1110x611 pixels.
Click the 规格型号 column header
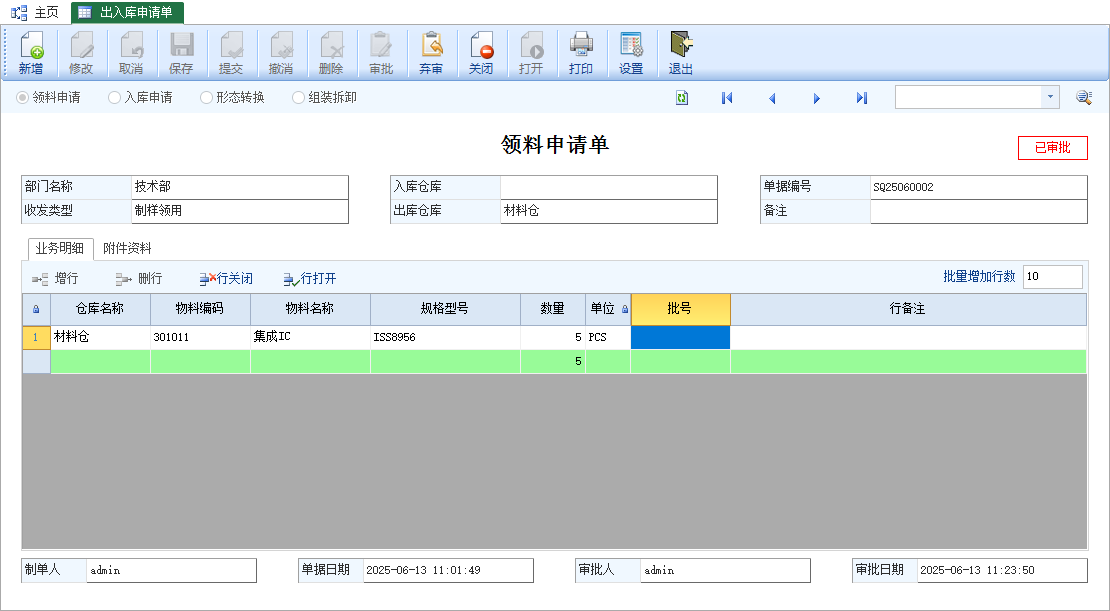click(445, 309)
